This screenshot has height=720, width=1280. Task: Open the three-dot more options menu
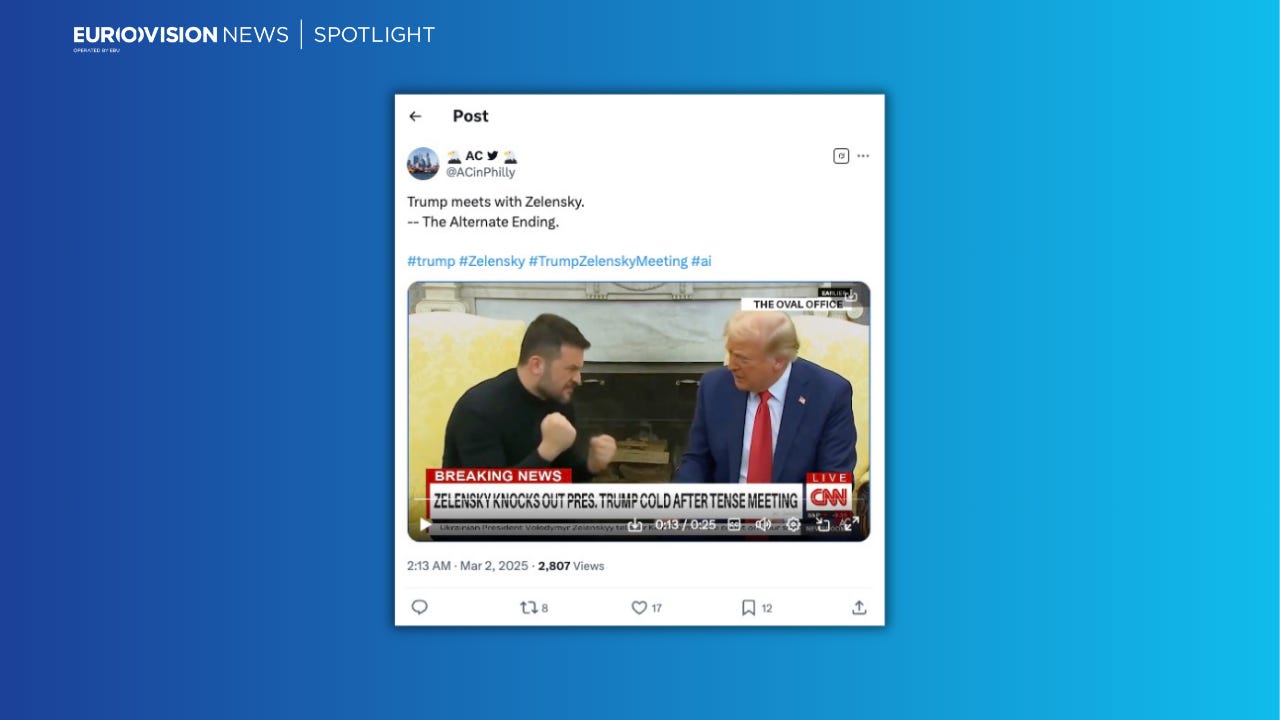pos(863,156)
